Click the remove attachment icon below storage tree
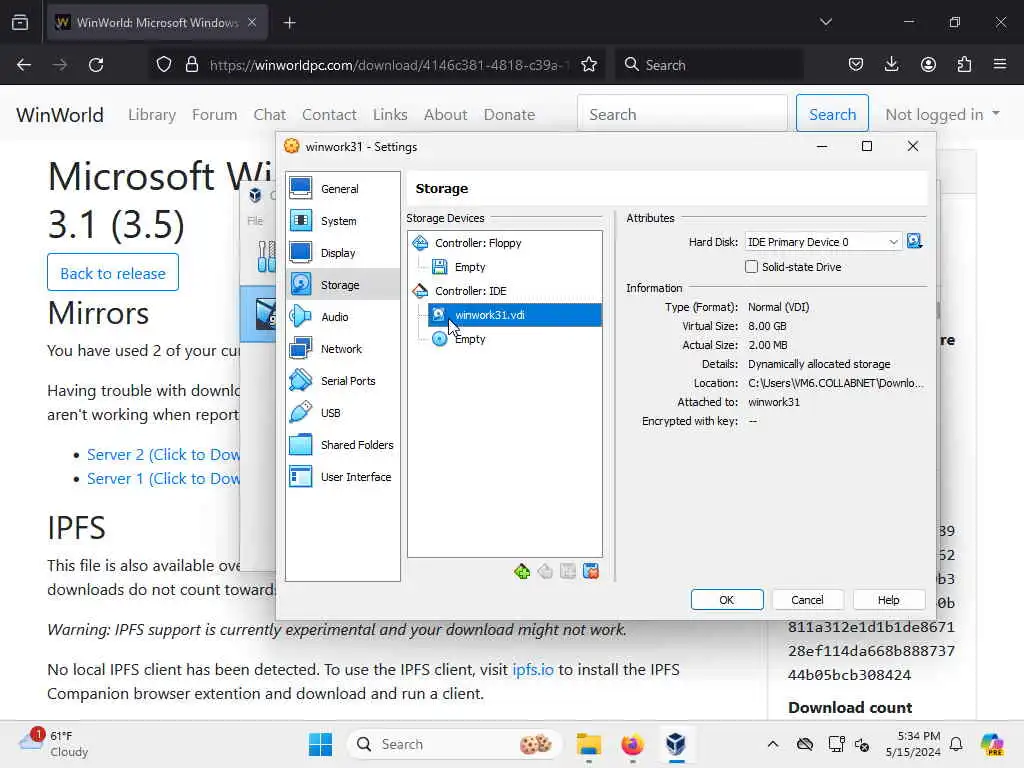Image resolution: width=1024 pixels, height=768 pixels. 591,572
